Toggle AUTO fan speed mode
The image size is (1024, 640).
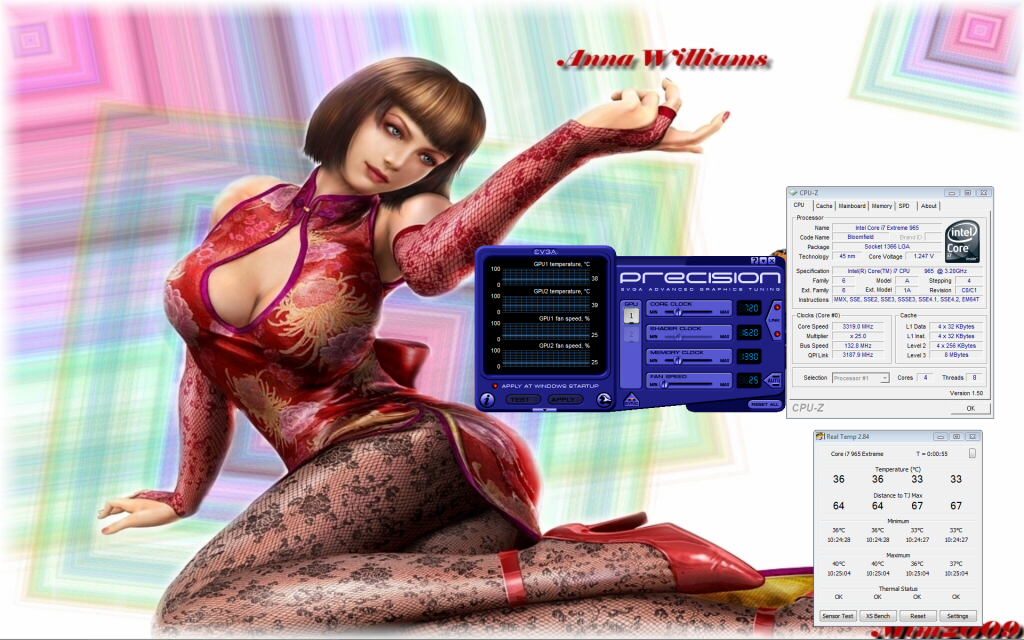[774, 380]
